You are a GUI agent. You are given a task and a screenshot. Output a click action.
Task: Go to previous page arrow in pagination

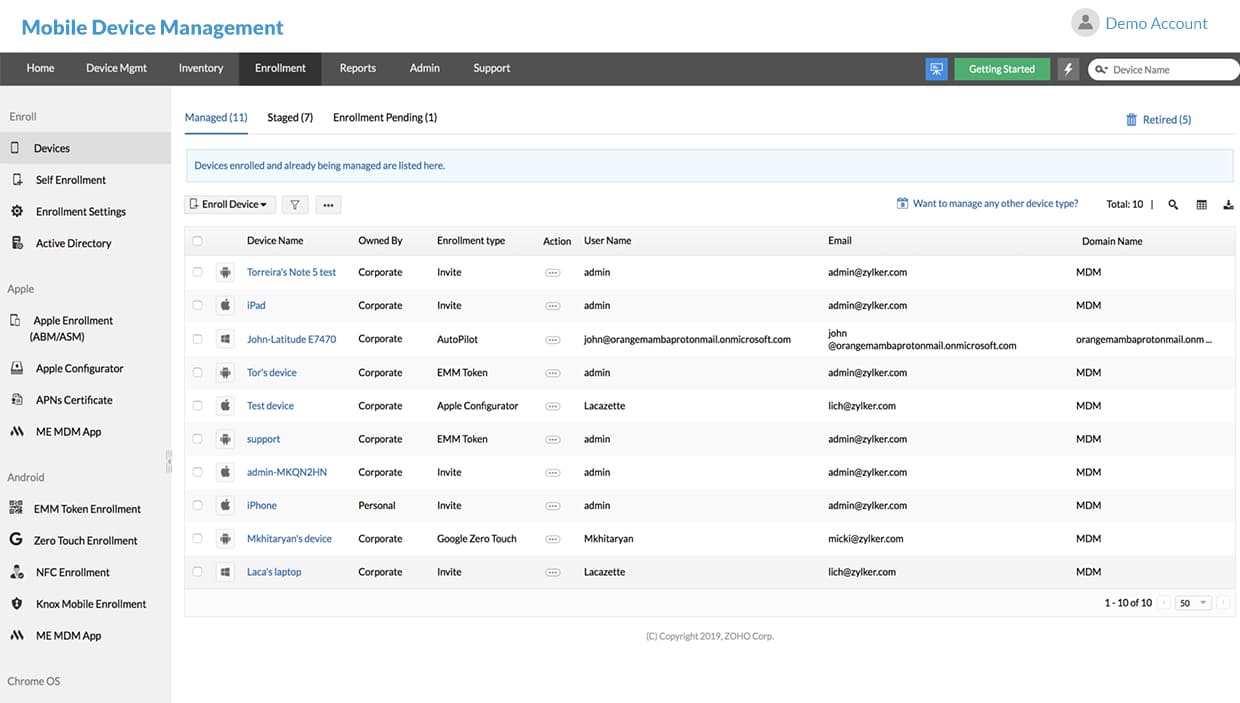pos(1164,603)
